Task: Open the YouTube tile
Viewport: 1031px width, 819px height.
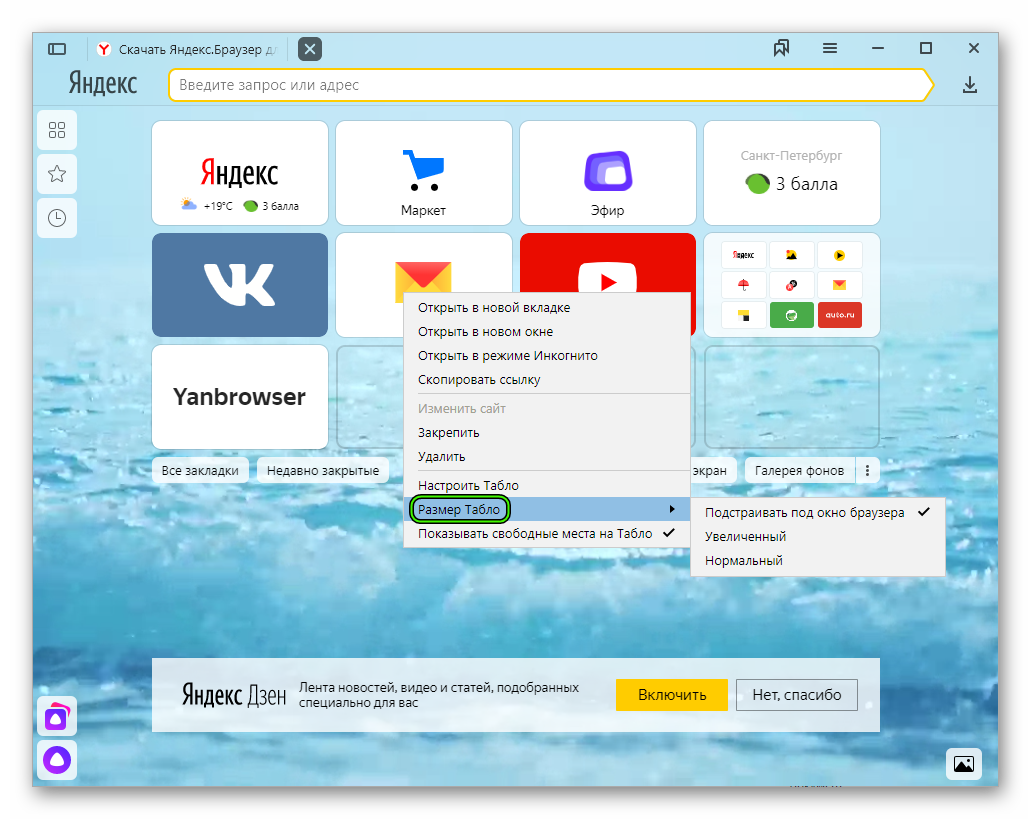Action: 608,263
